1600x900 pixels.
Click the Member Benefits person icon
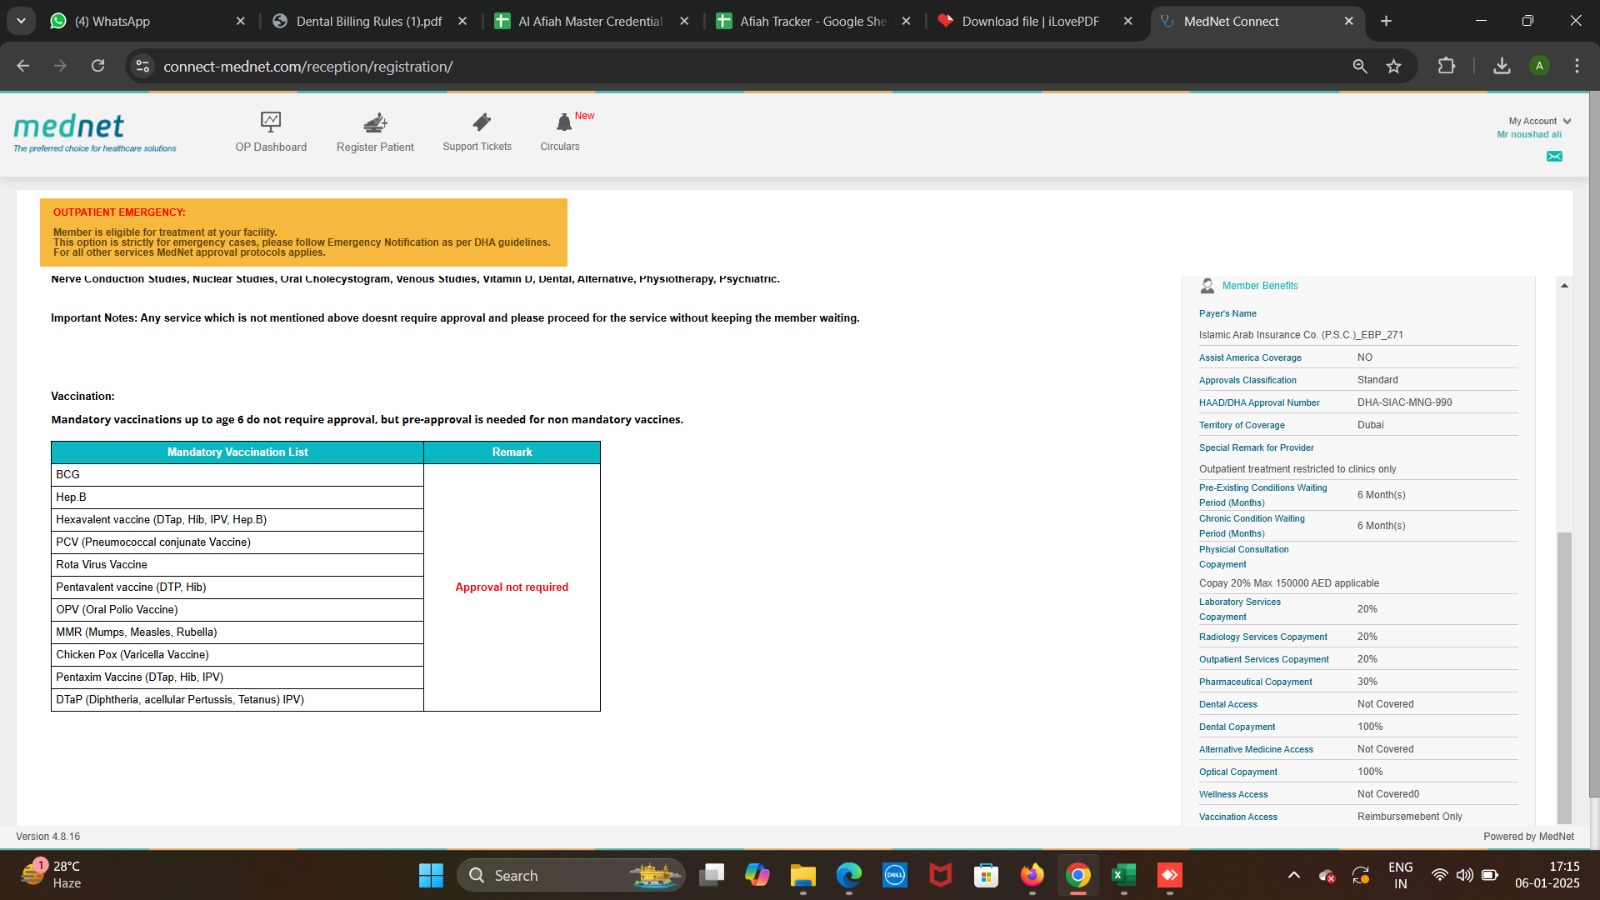click(x=1207, y=286)
